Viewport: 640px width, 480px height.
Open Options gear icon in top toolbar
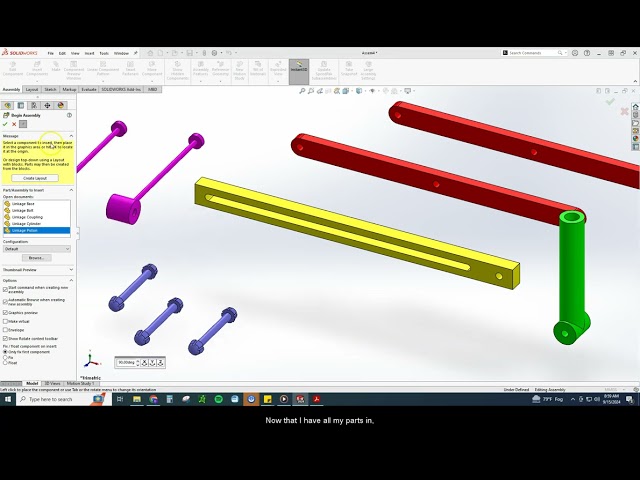click(215, 53)
